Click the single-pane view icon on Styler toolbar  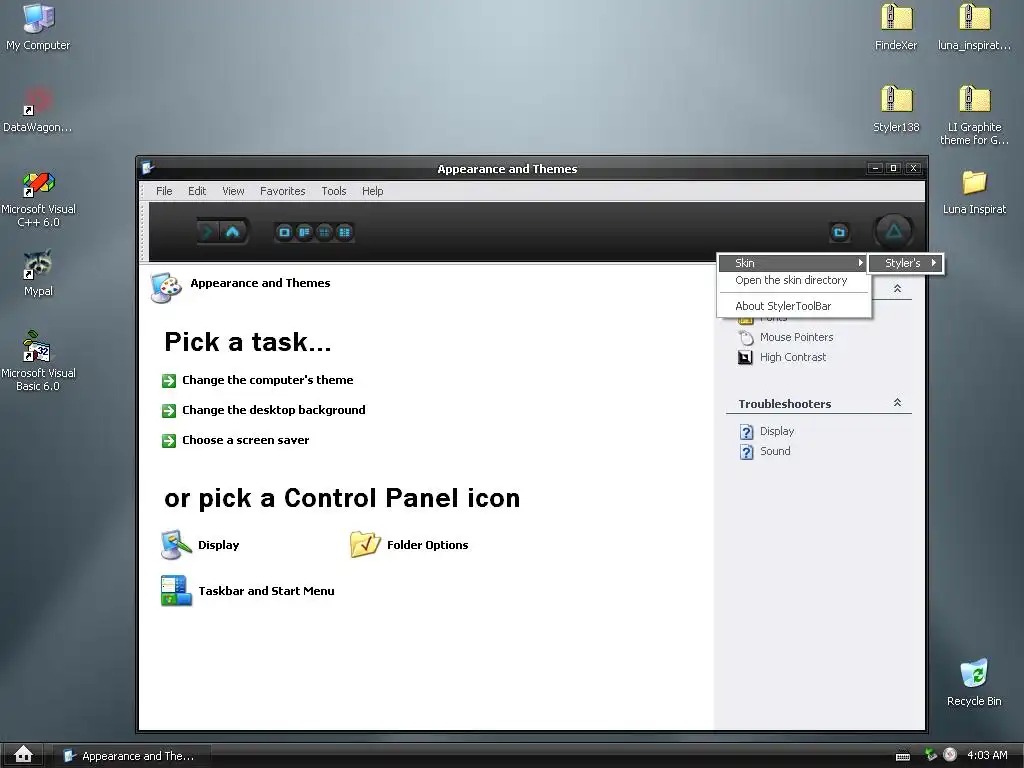284,232
